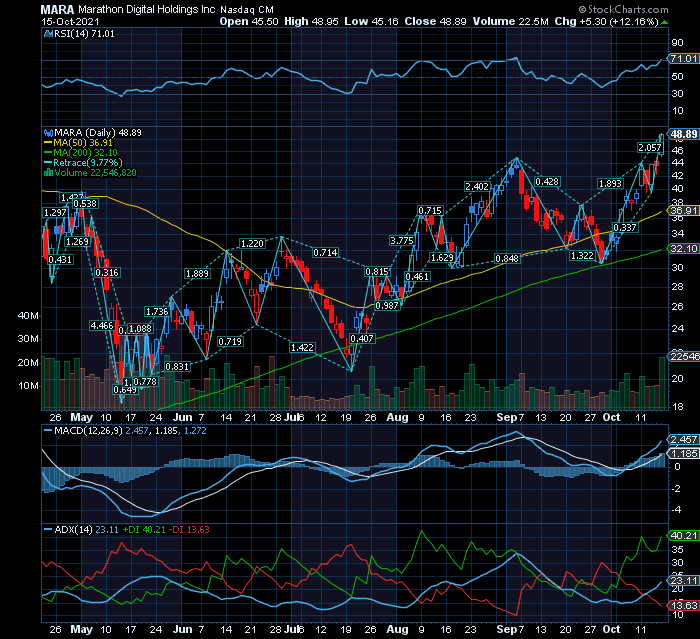
Task: Click the 0.407 retracement label
Action: point(362,339)
